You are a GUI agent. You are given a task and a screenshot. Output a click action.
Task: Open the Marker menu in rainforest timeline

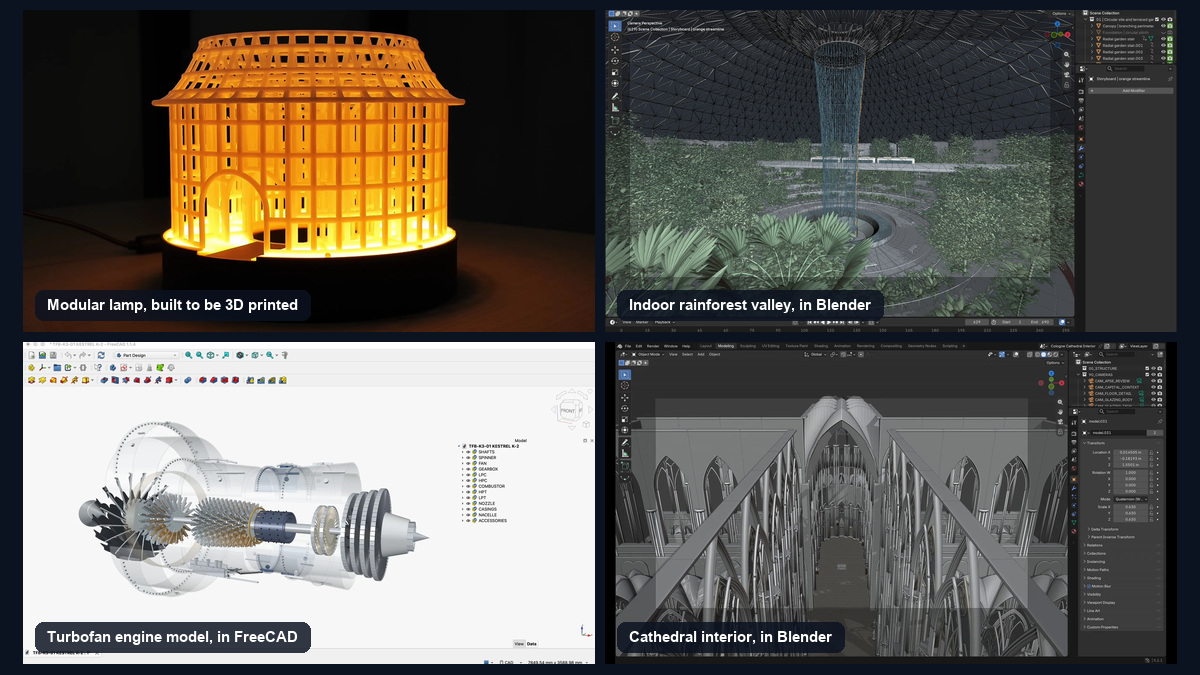pyautogui.click(x=642, y=322)
